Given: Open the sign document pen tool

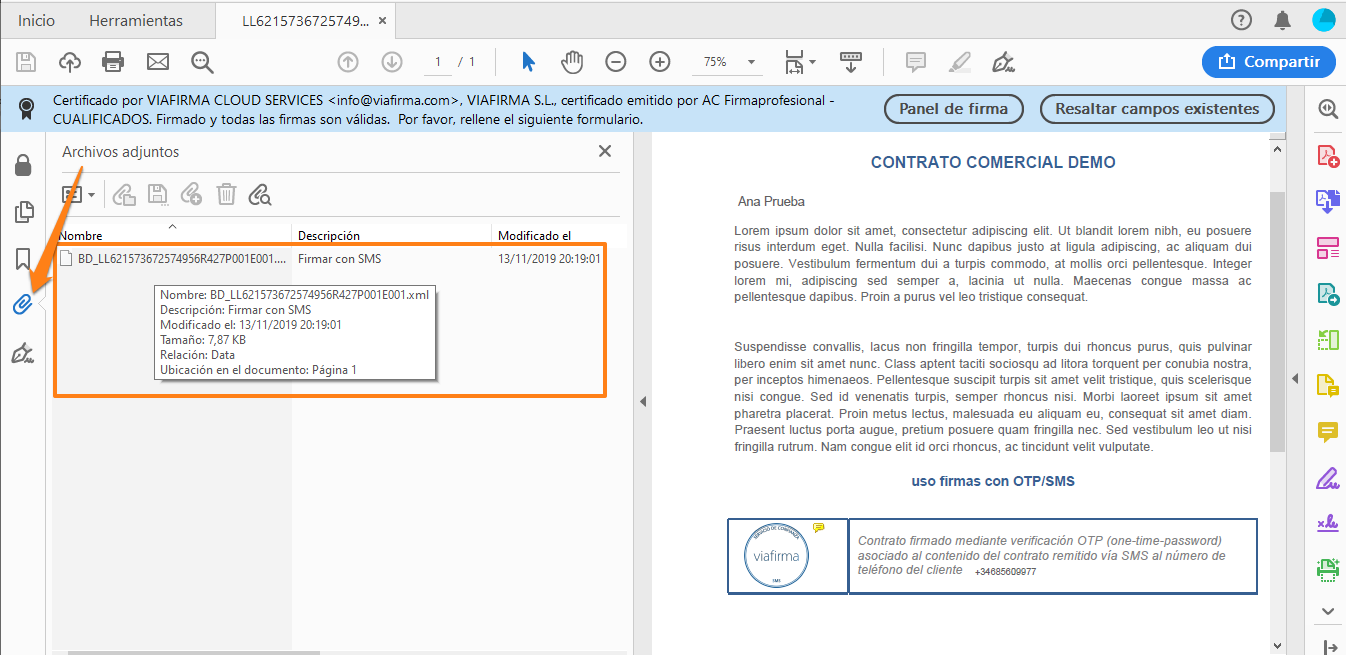Looking at the screenshot, I should (x=1004, y=62).
